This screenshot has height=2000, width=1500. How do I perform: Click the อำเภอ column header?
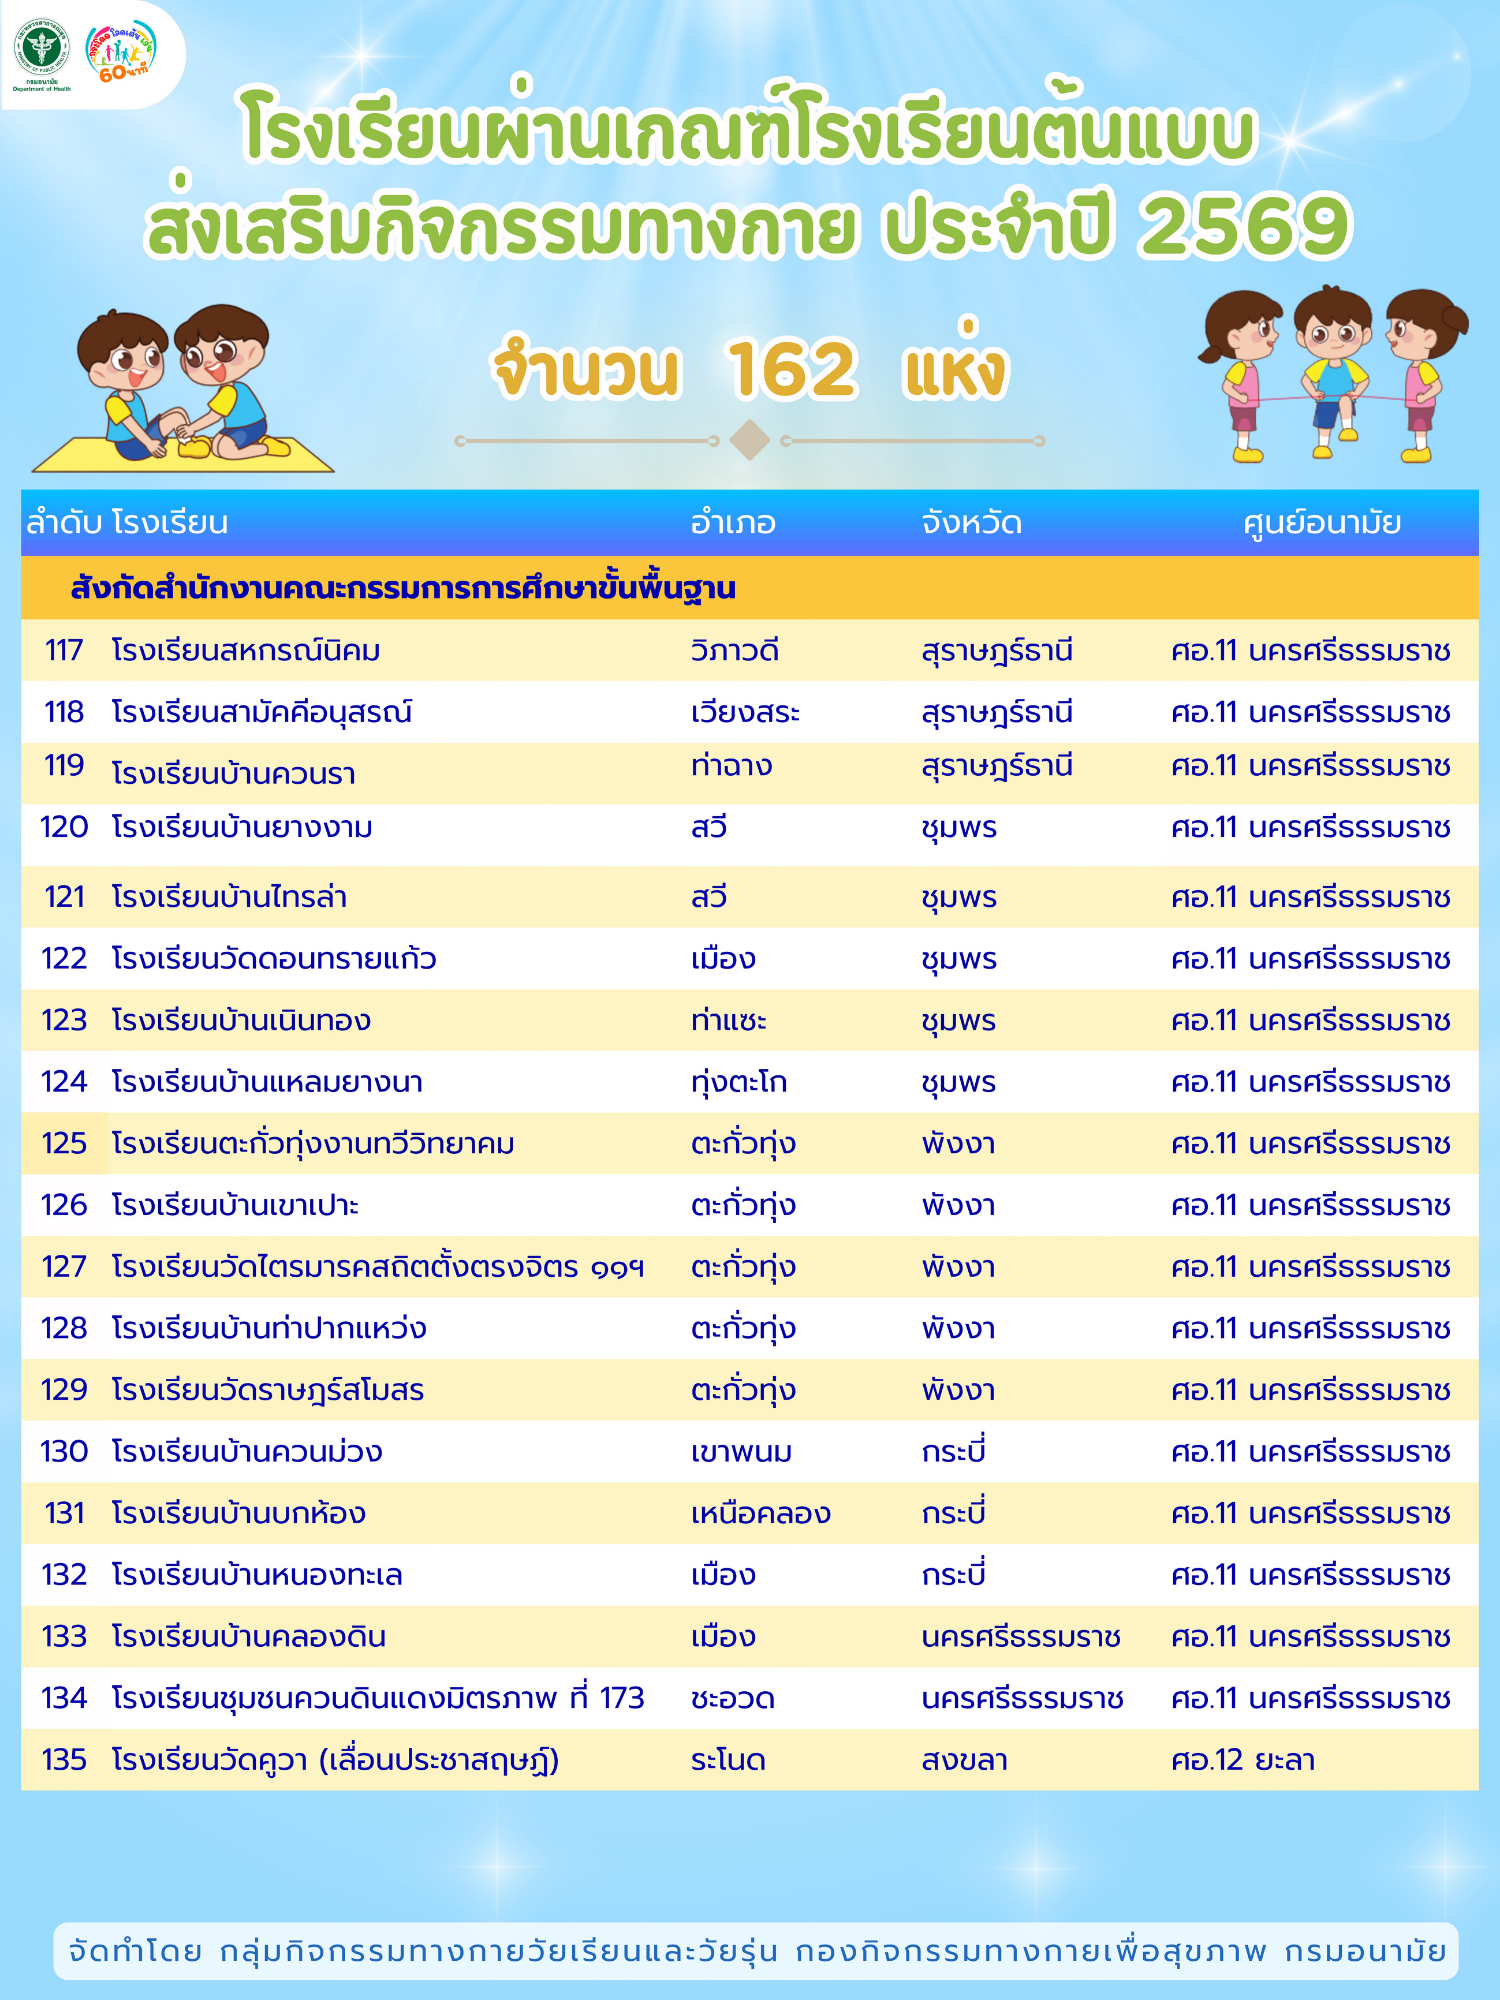733,523
